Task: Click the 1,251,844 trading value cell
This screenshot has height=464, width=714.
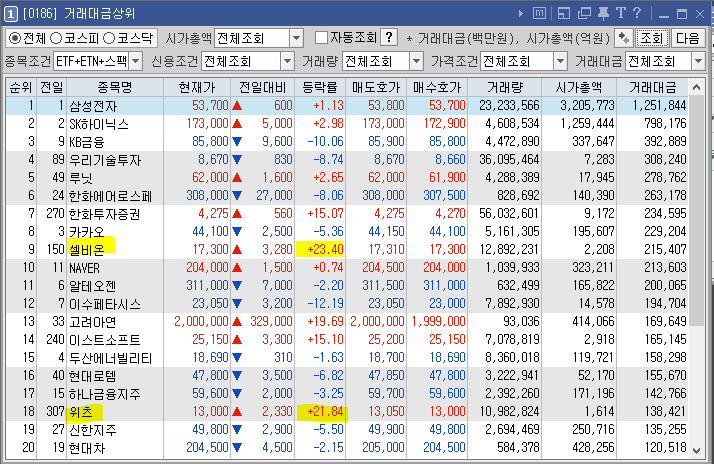Action: pyautogui.click(x=659, y=106)
